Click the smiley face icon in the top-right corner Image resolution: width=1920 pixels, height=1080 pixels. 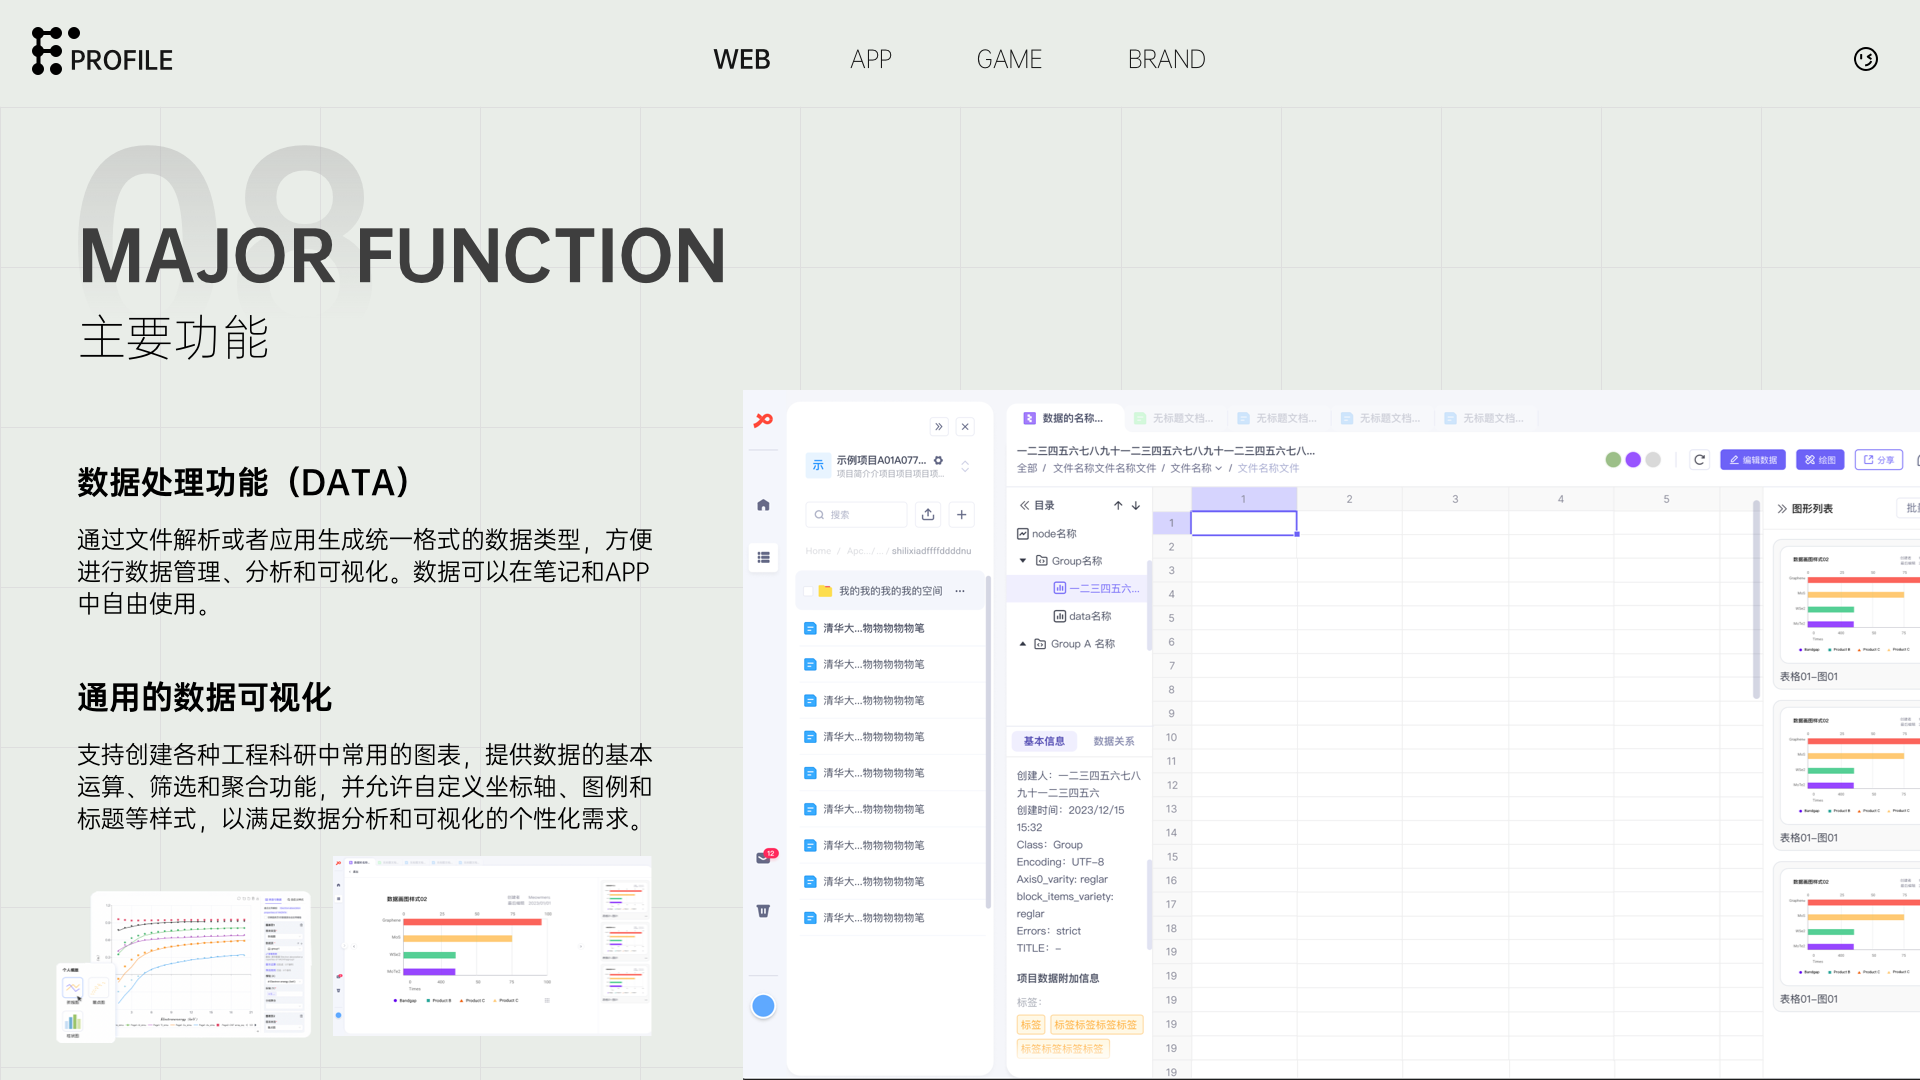tap(1865, 59)
